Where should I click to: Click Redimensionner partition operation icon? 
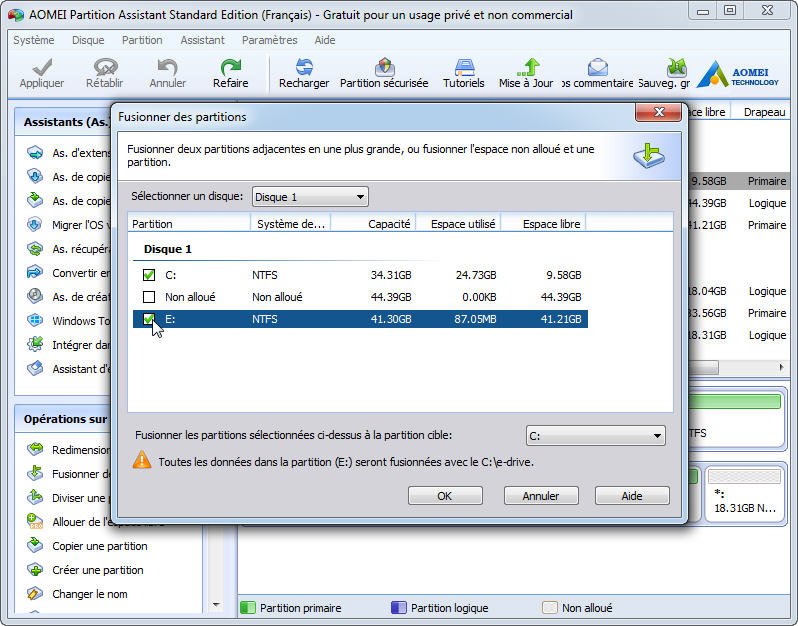point(35,449)
